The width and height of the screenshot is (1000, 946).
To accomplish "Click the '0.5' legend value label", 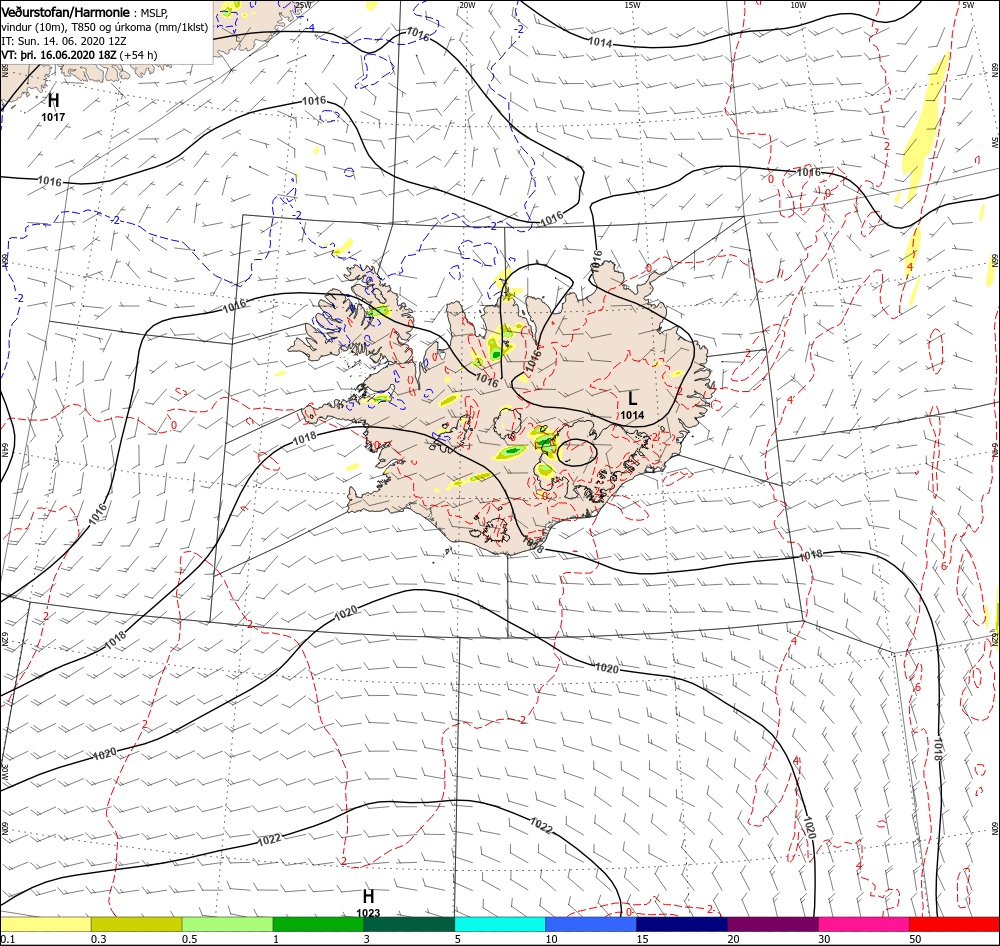I will point(189,939).
